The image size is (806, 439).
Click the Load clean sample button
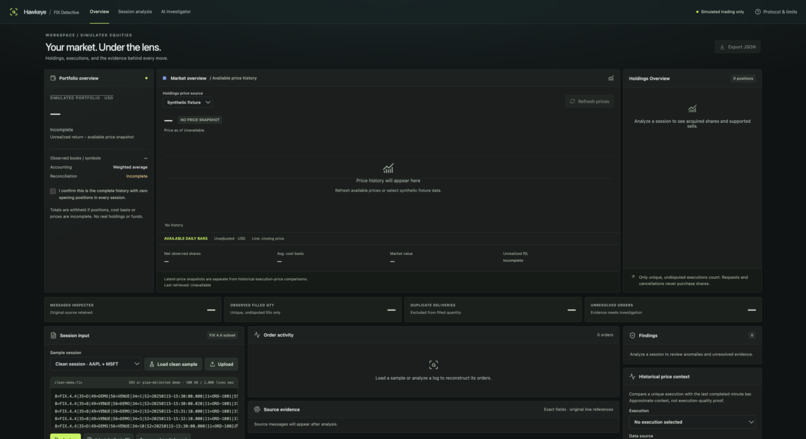173,364
